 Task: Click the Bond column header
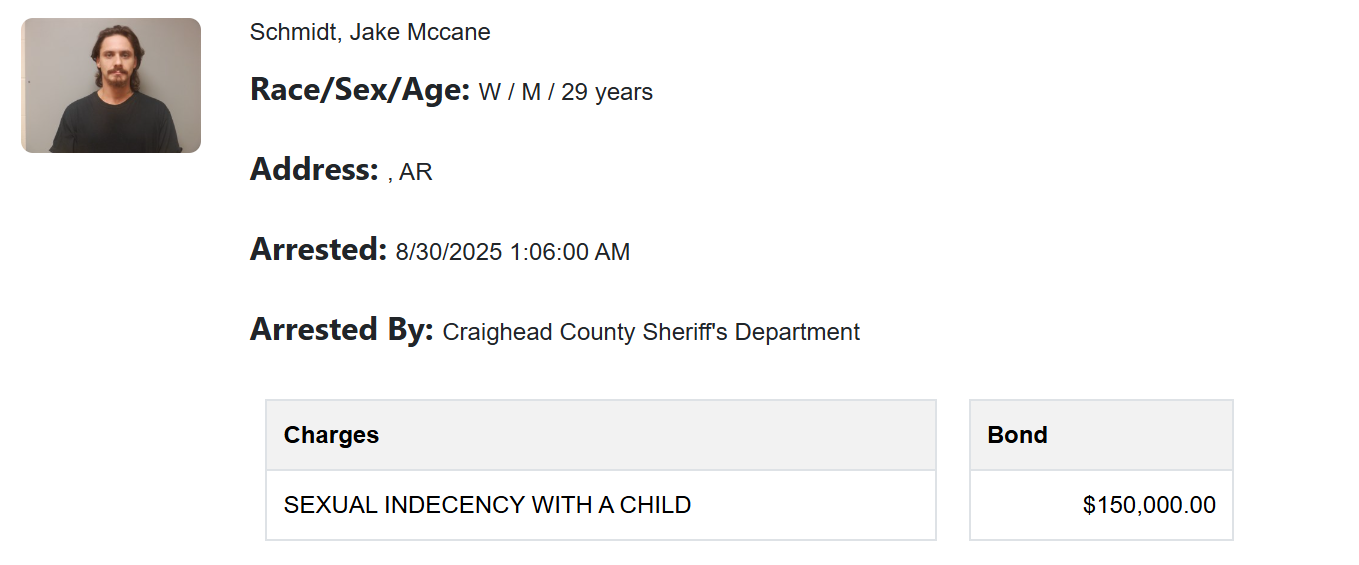[1101, 435]
